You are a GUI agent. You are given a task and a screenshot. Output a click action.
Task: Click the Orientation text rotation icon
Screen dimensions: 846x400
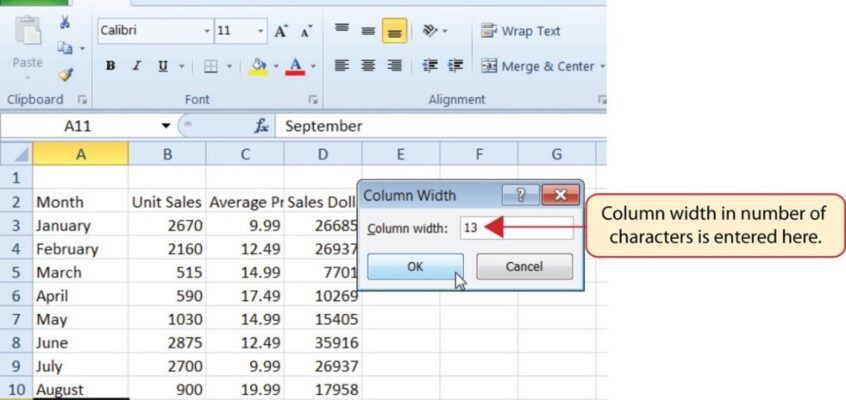click(x=431, y=31)
